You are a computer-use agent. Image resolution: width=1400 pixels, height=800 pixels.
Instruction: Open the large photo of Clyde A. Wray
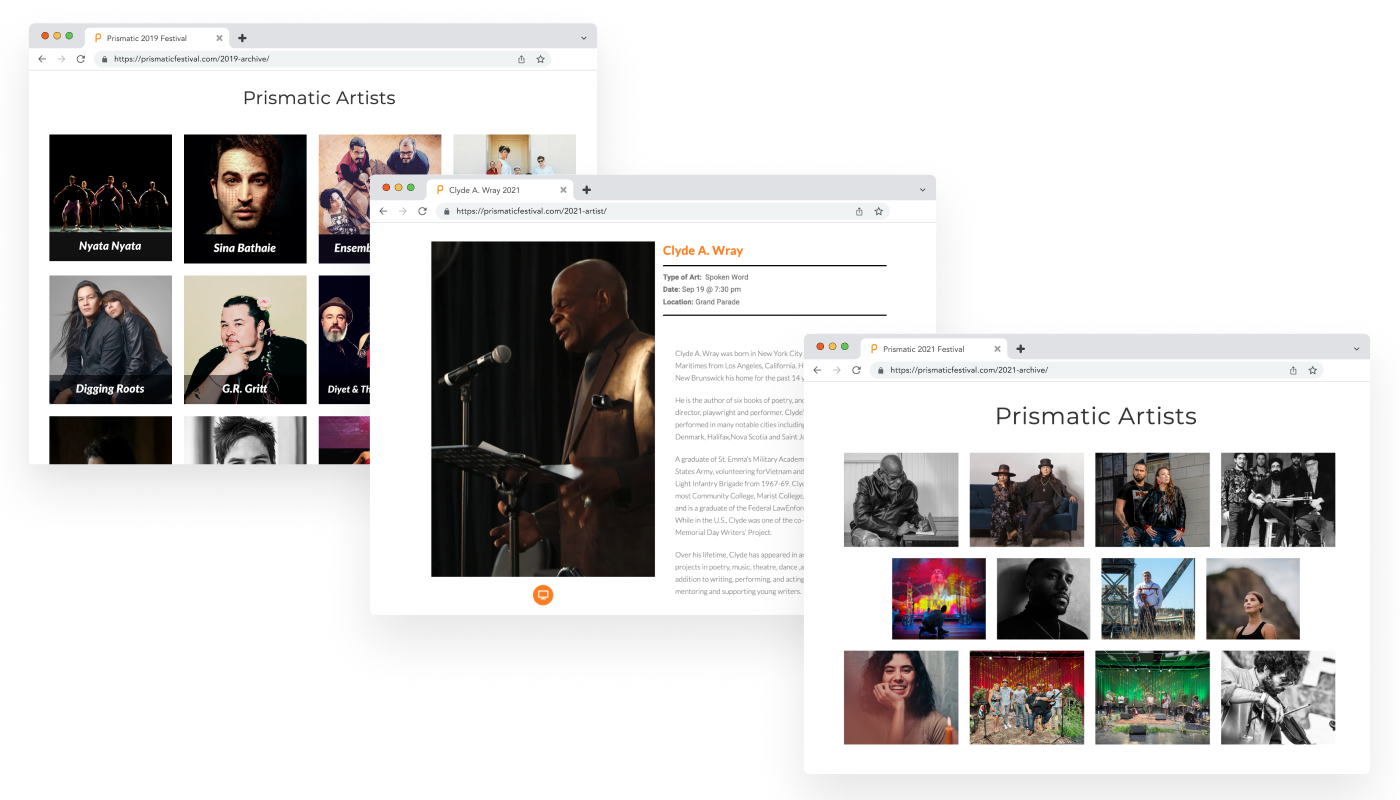(x=543, y=409)
